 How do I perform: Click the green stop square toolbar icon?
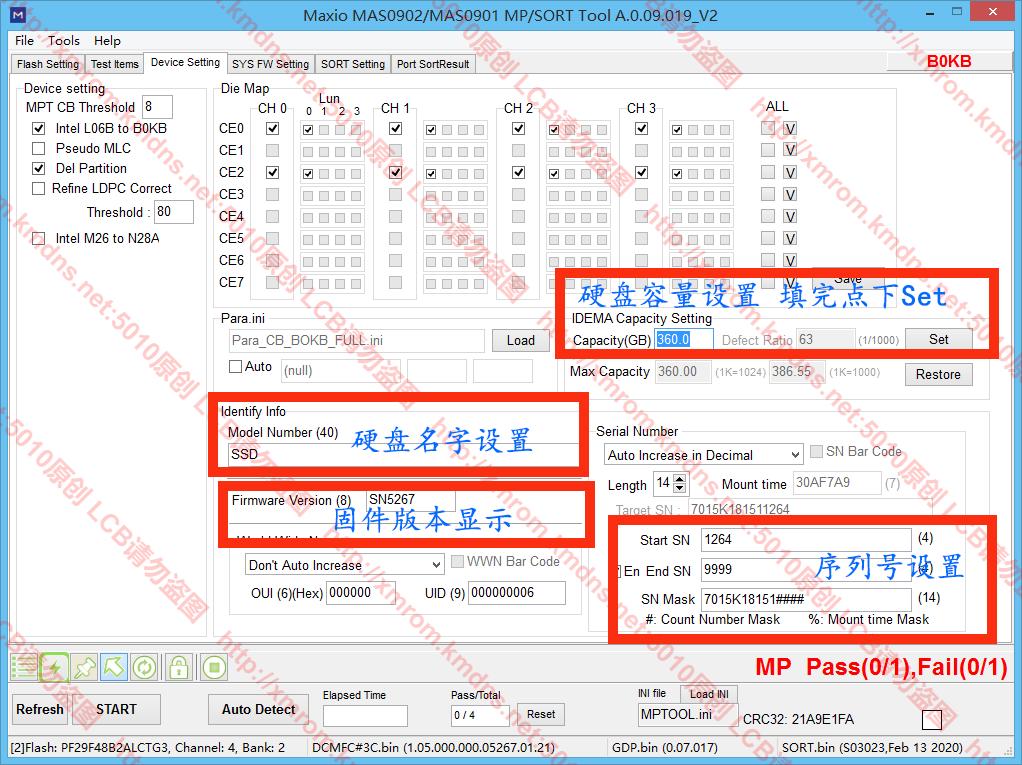pos(213,667)
